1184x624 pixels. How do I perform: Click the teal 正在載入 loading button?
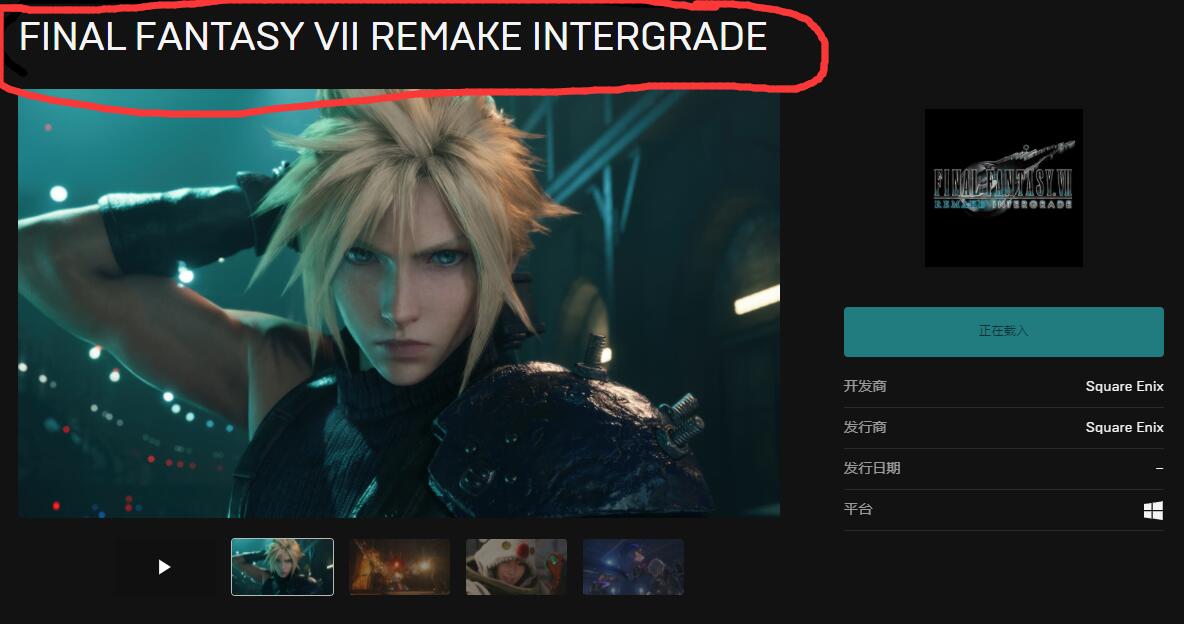pos(1004,332)
